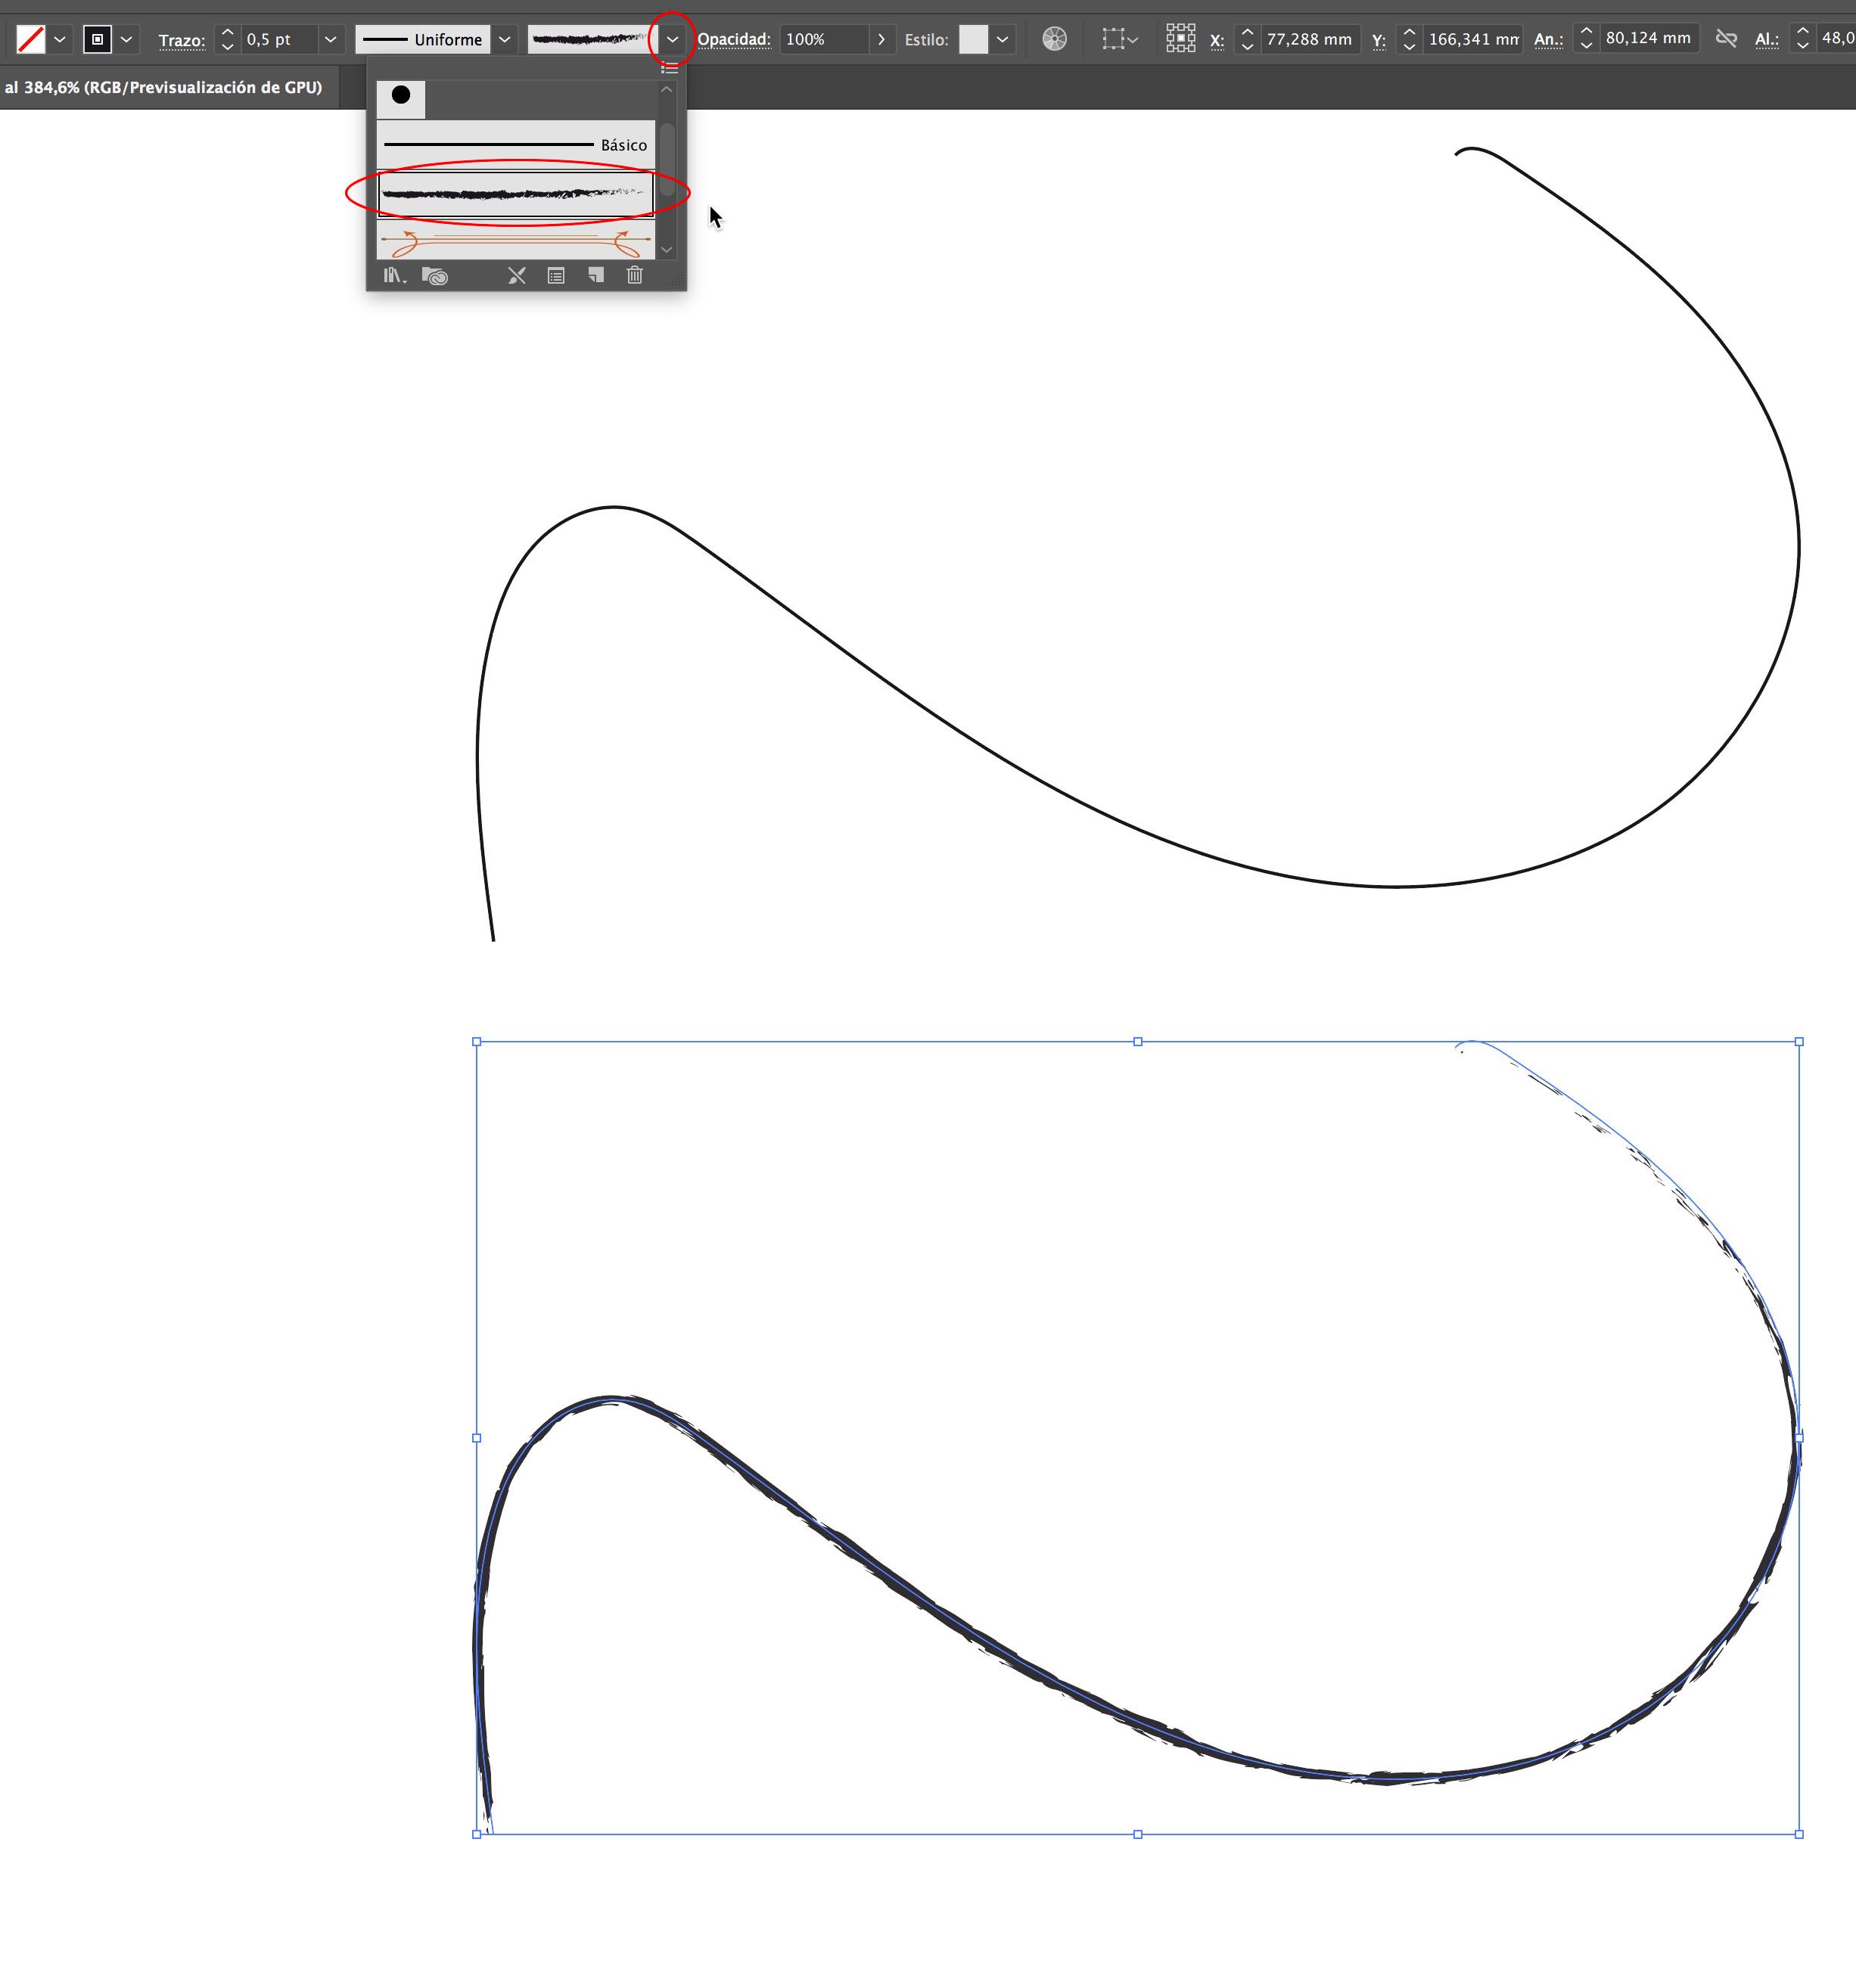Click the left-middle selection bounding box handle
The image size is (1856, 1988).
point(477,1438)
